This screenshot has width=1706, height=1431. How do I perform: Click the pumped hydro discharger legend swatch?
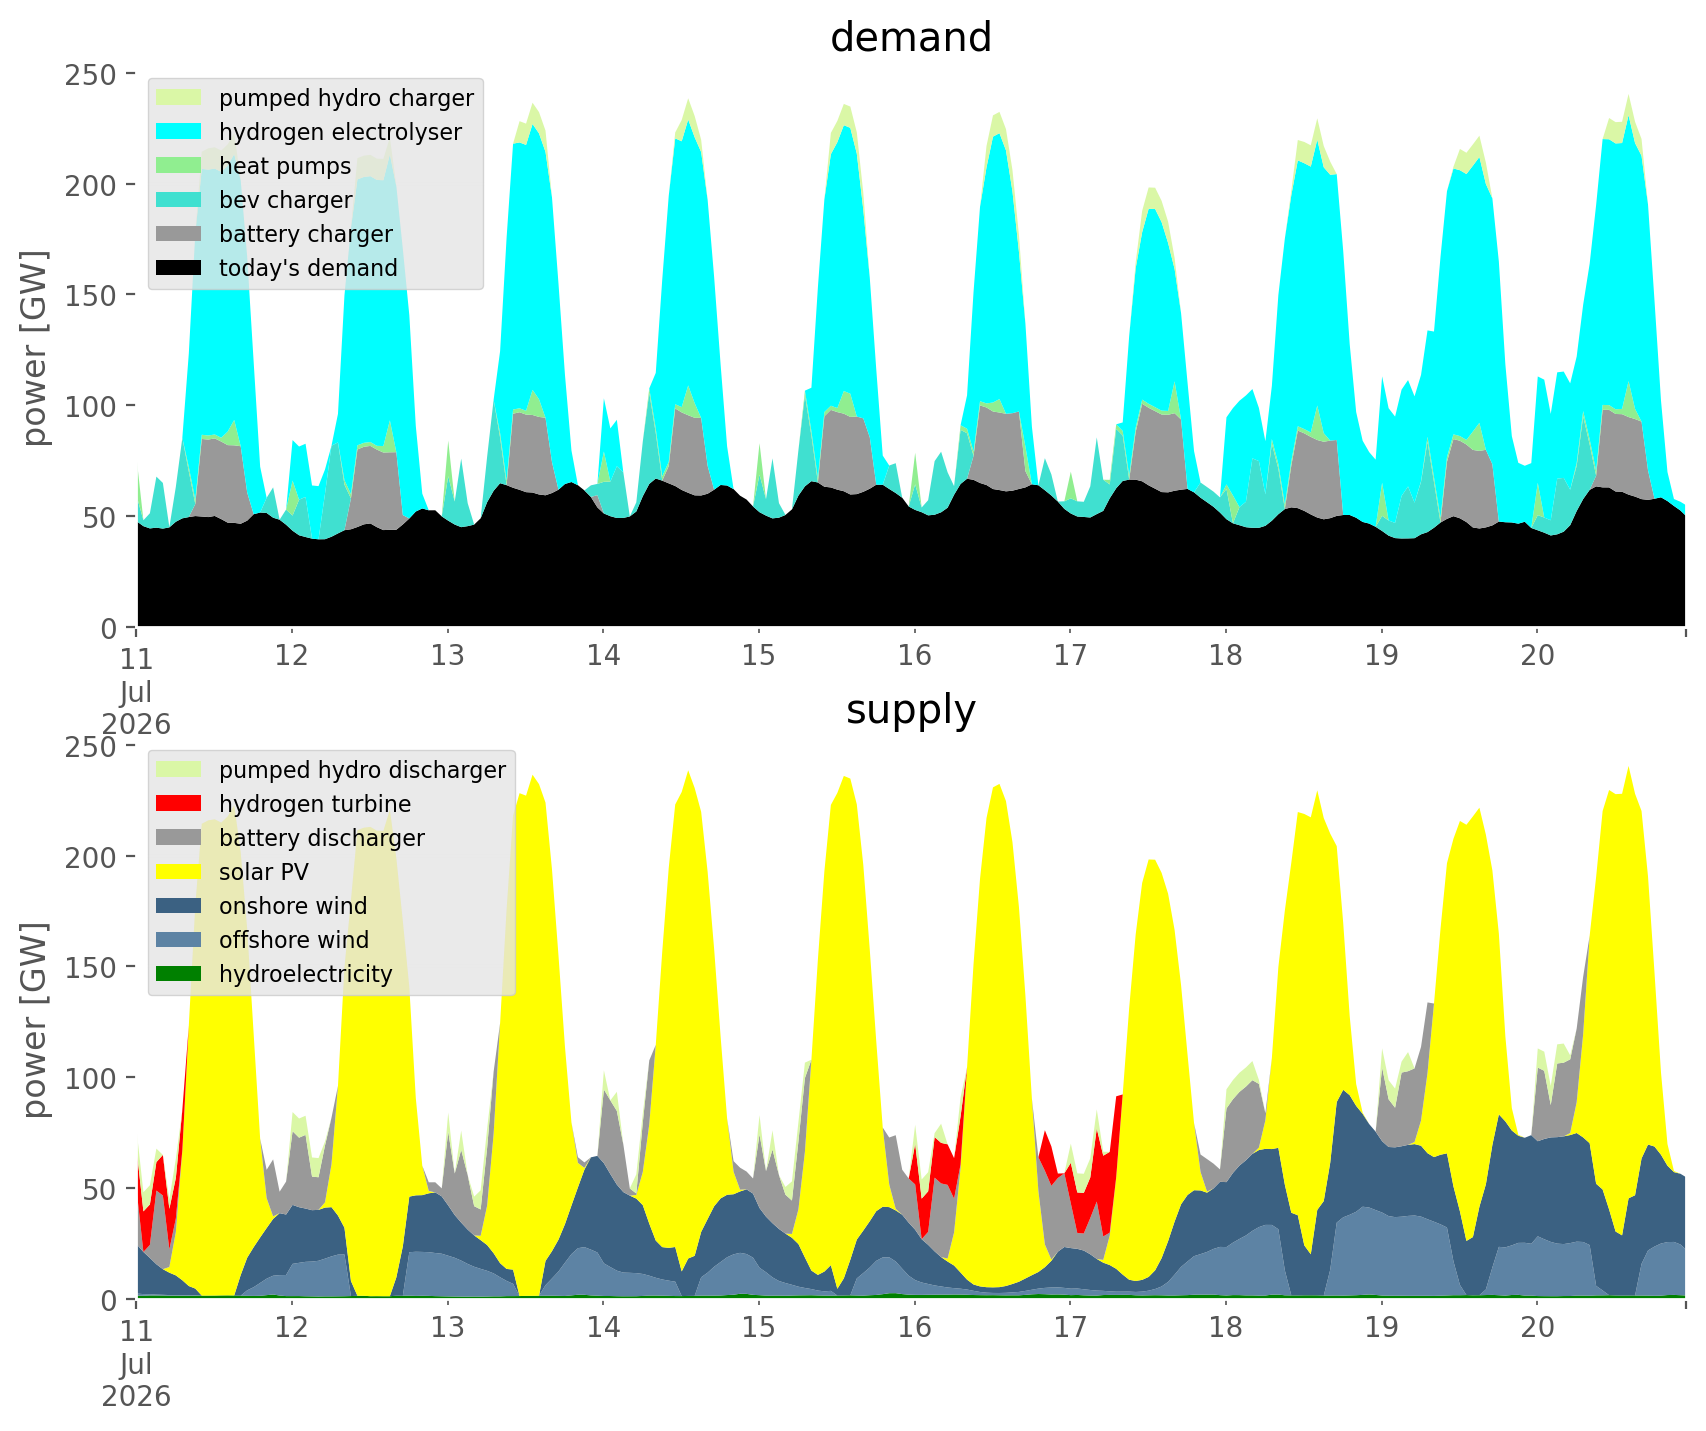point(180,770)
